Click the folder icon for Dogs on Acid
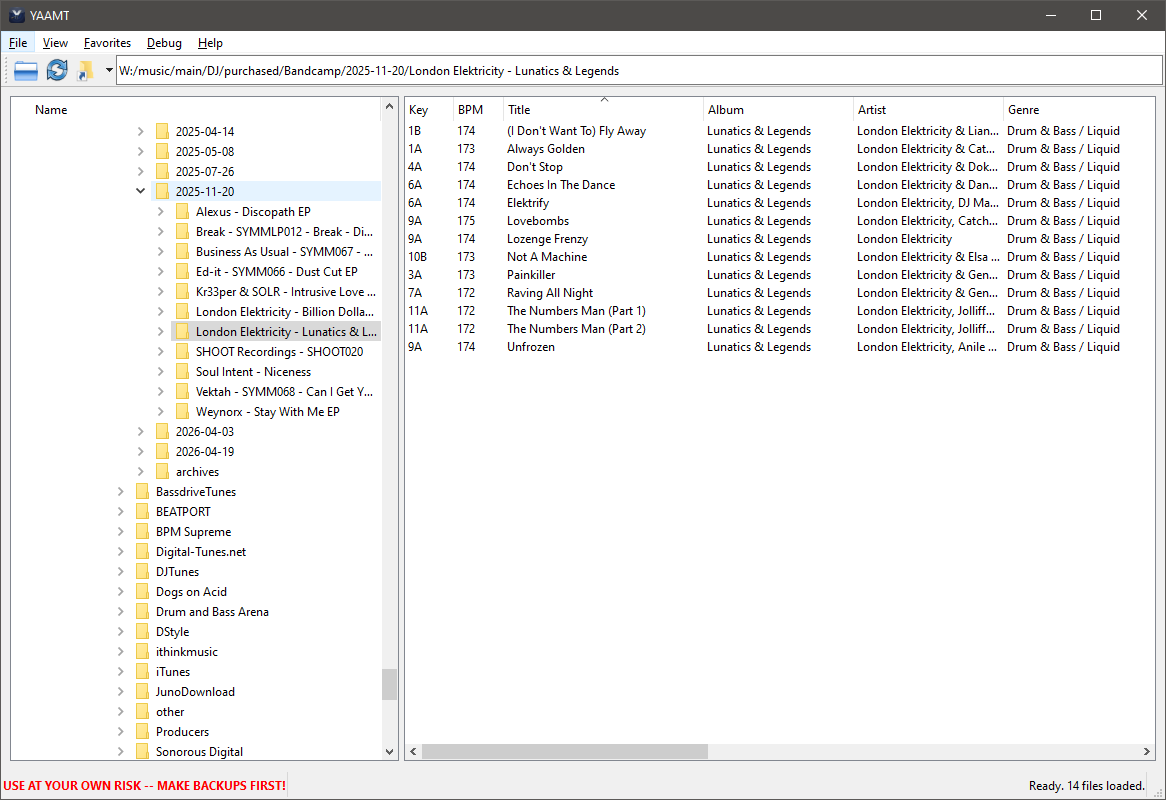The image size is (1166, 800). point(142,592)
